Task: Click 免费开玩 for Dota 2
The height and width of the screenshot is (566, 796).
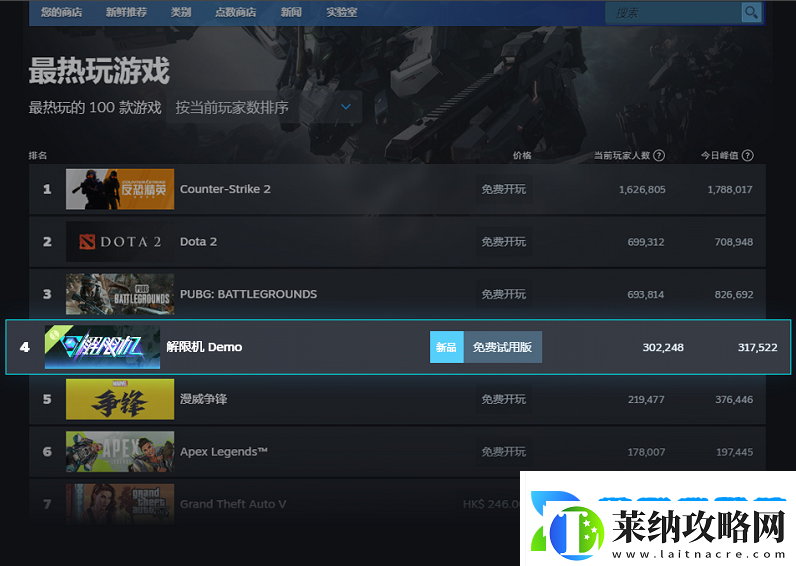Action: click(x=504, y=242)
